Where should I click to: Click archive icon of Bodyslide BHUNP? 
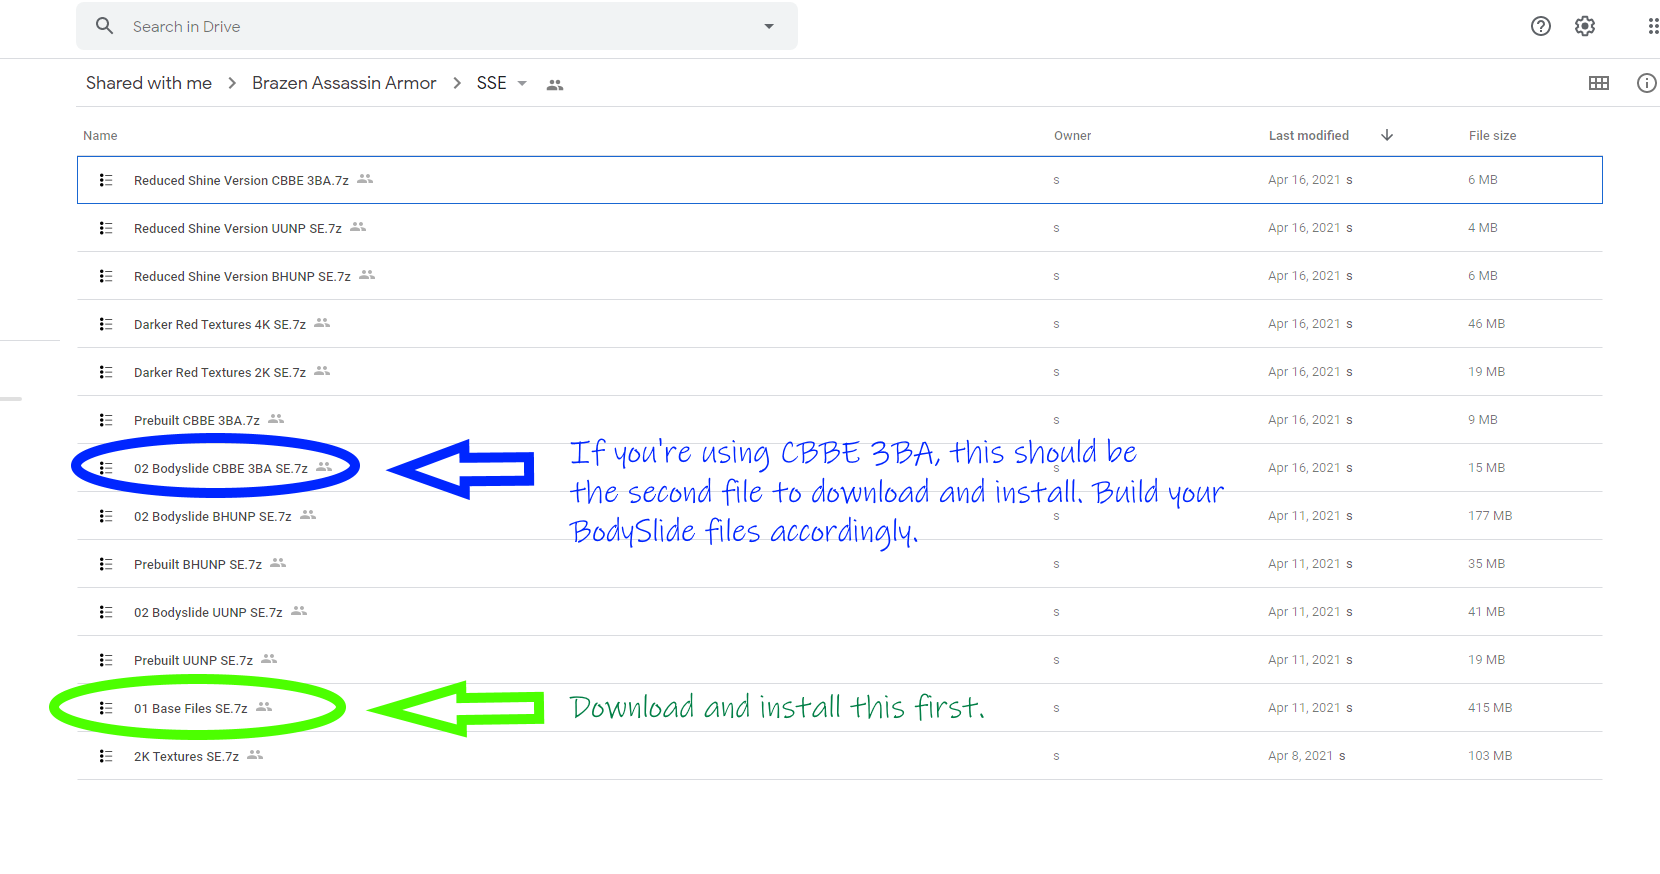[x=106, y=516]
